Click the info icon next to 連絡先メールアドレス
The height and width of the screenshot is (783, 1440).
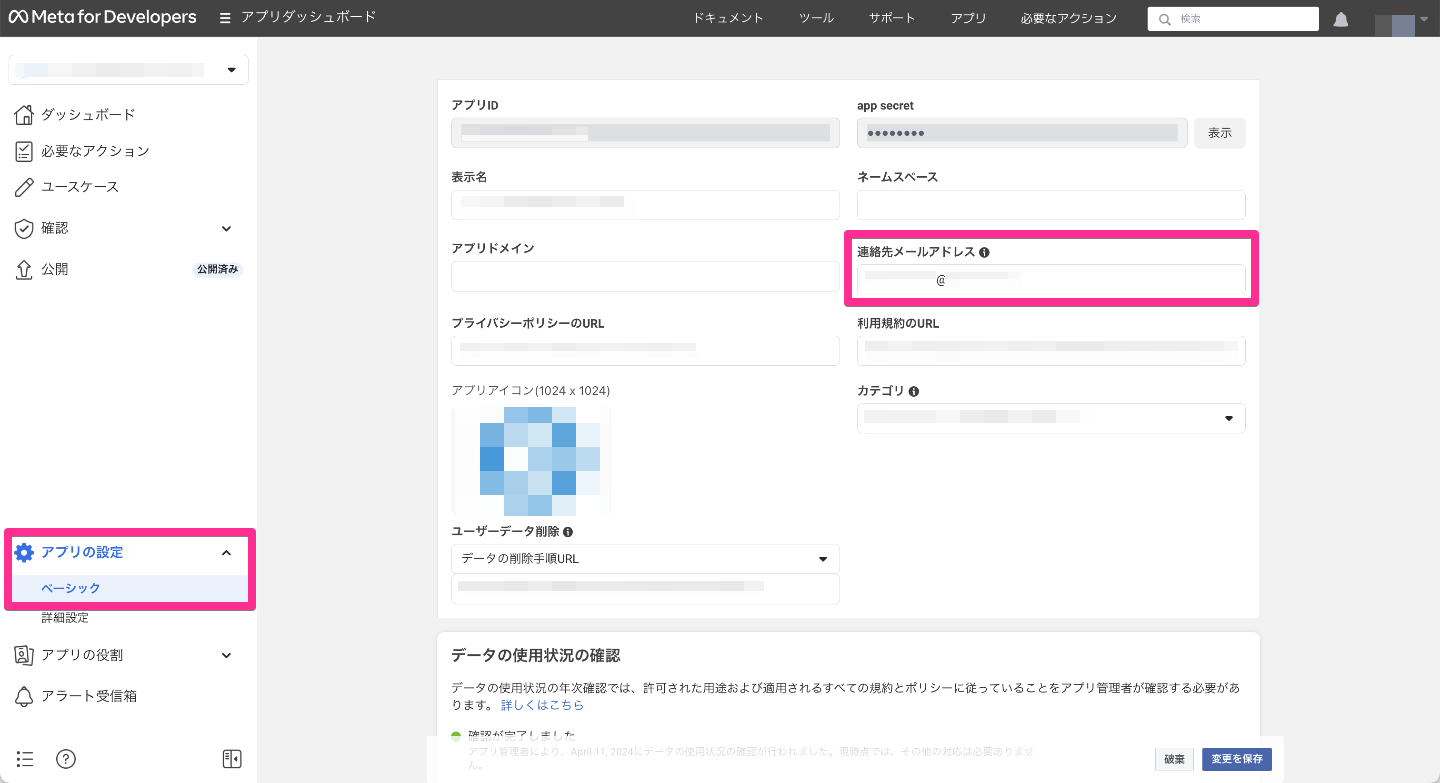point(984,252)
